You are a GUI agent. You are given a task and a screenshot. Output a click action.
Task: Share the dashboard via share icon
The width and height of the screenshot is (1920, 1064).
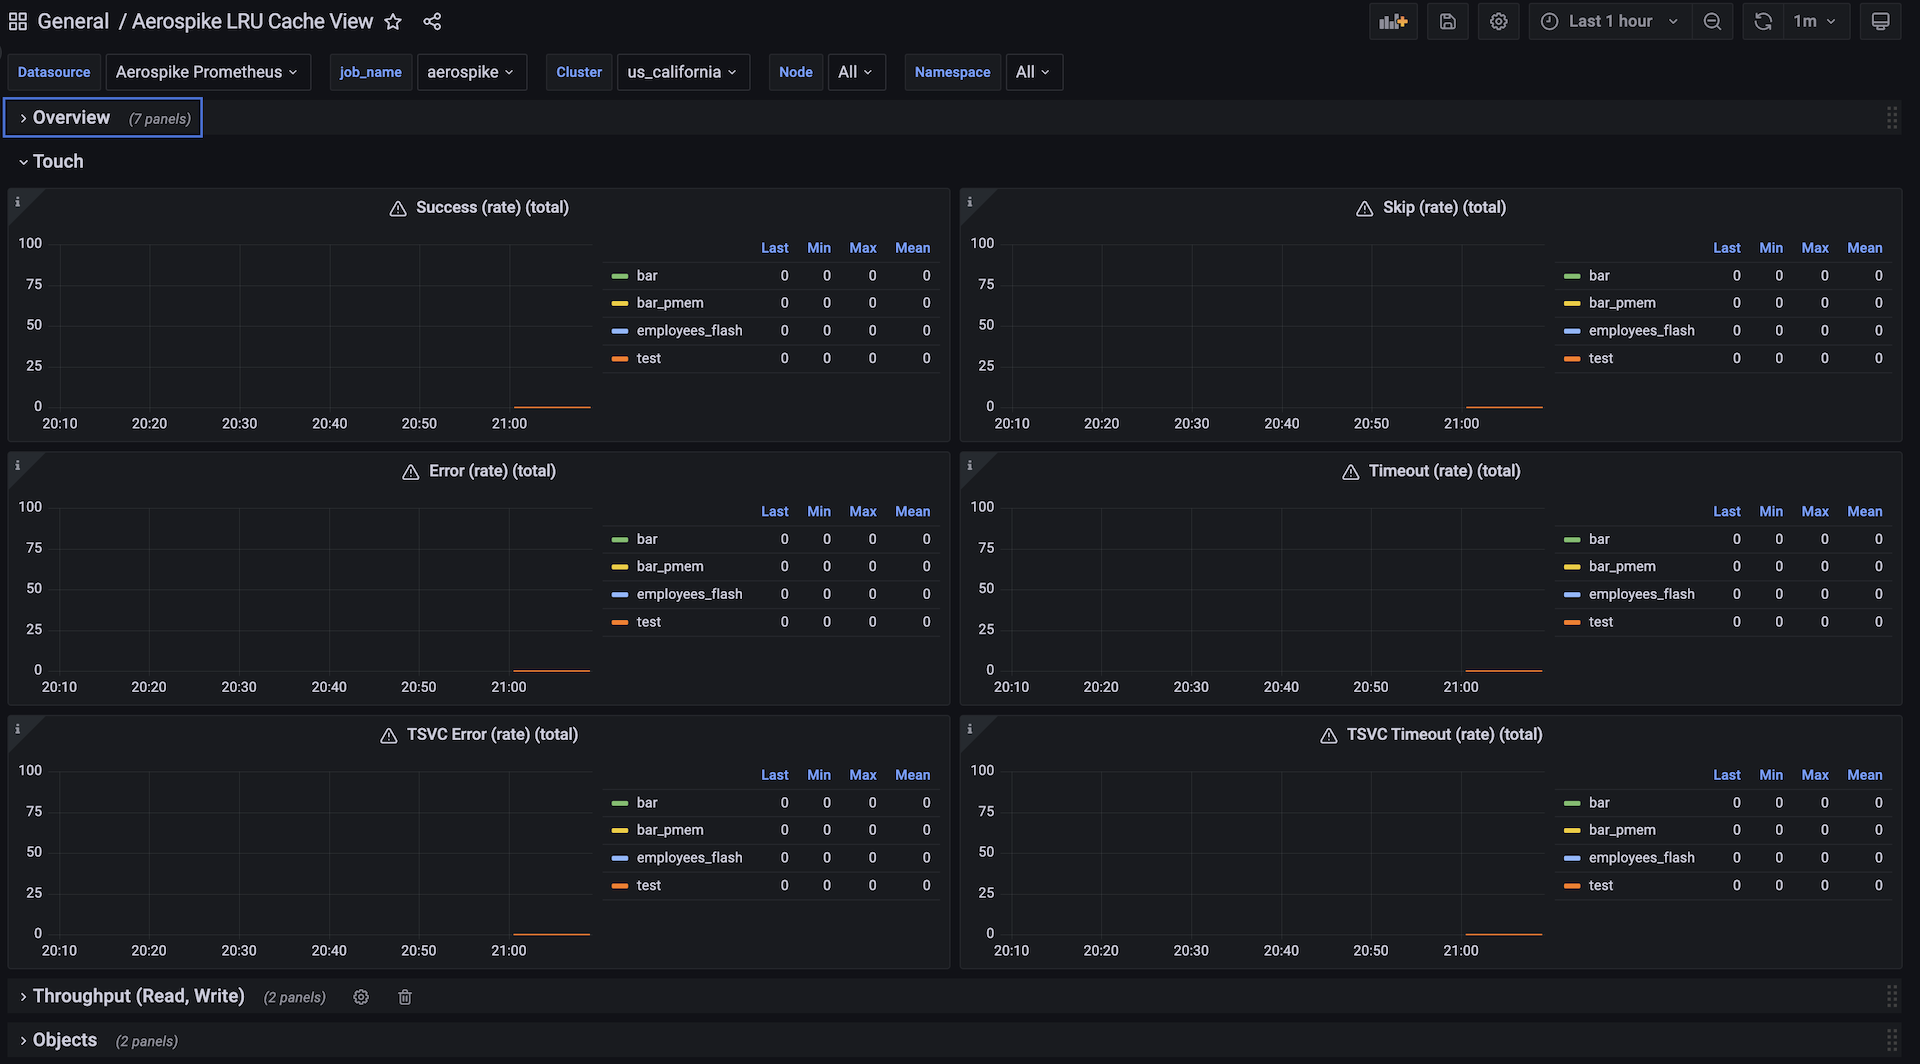(432, 21)
